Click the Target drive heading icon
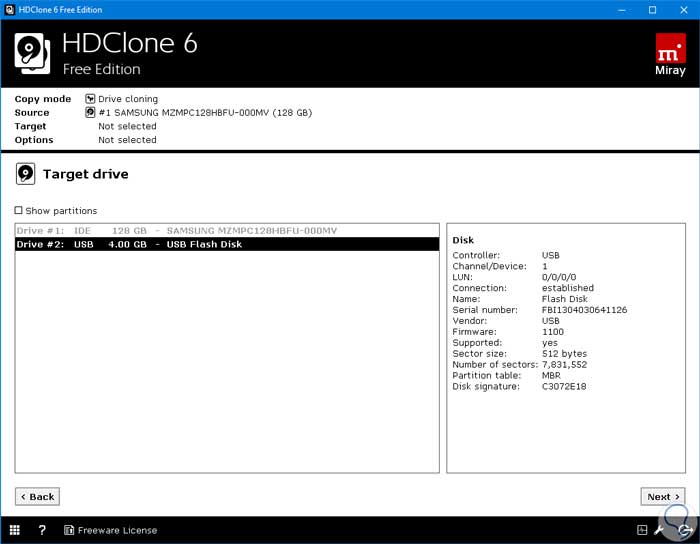Viewport: 700px width, 544px height. 25,174
